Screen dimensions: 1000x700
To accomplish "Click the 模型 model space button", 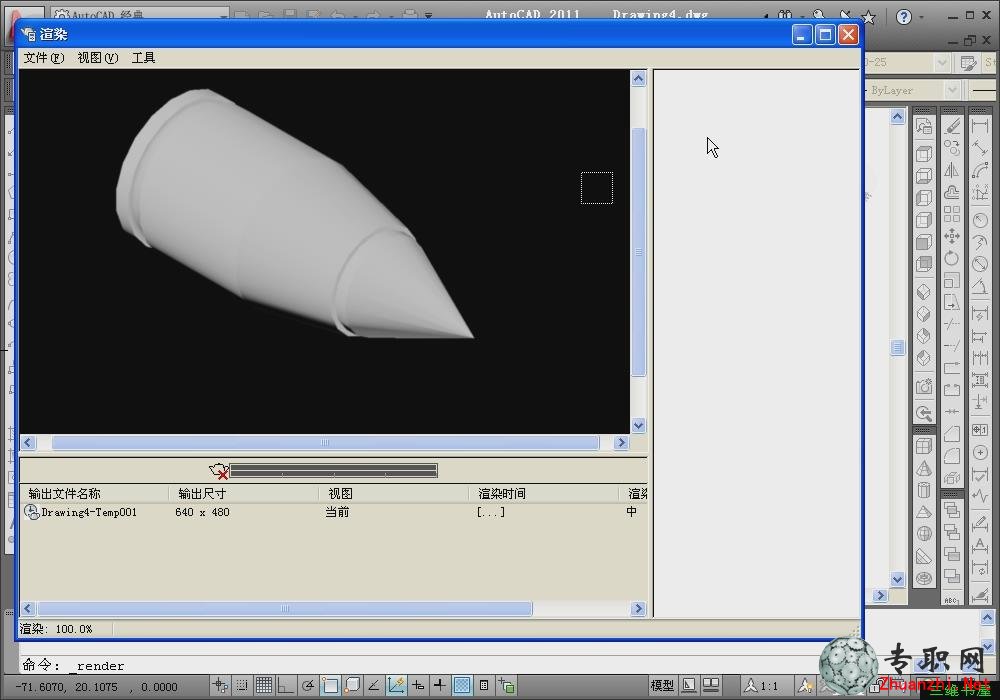I will tap(661, 686).
